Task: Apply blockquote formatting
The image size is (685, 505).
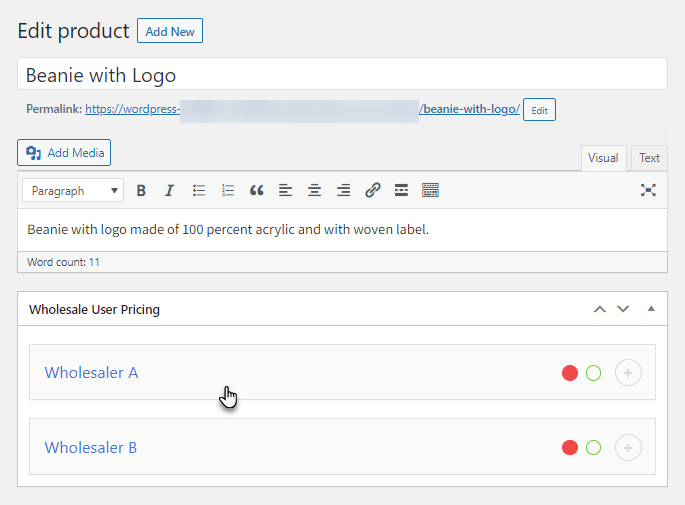Action: 257,190
